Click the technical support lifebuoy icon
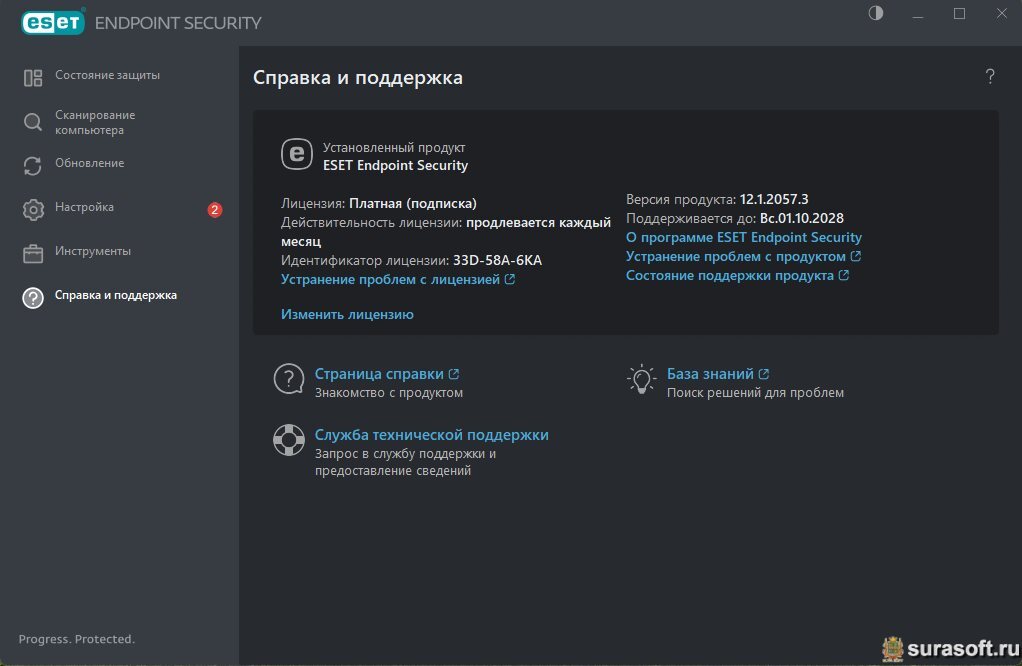This screenshot has height=666, width=1022. pyautogui.click(x=288, y=440)
